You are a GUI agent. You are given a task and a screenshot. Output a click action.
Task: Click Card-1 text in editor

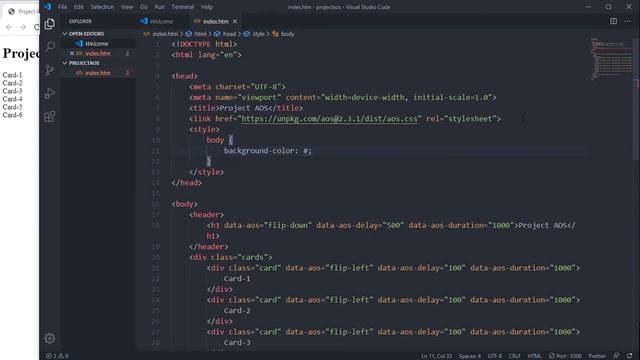pos(237,279)
